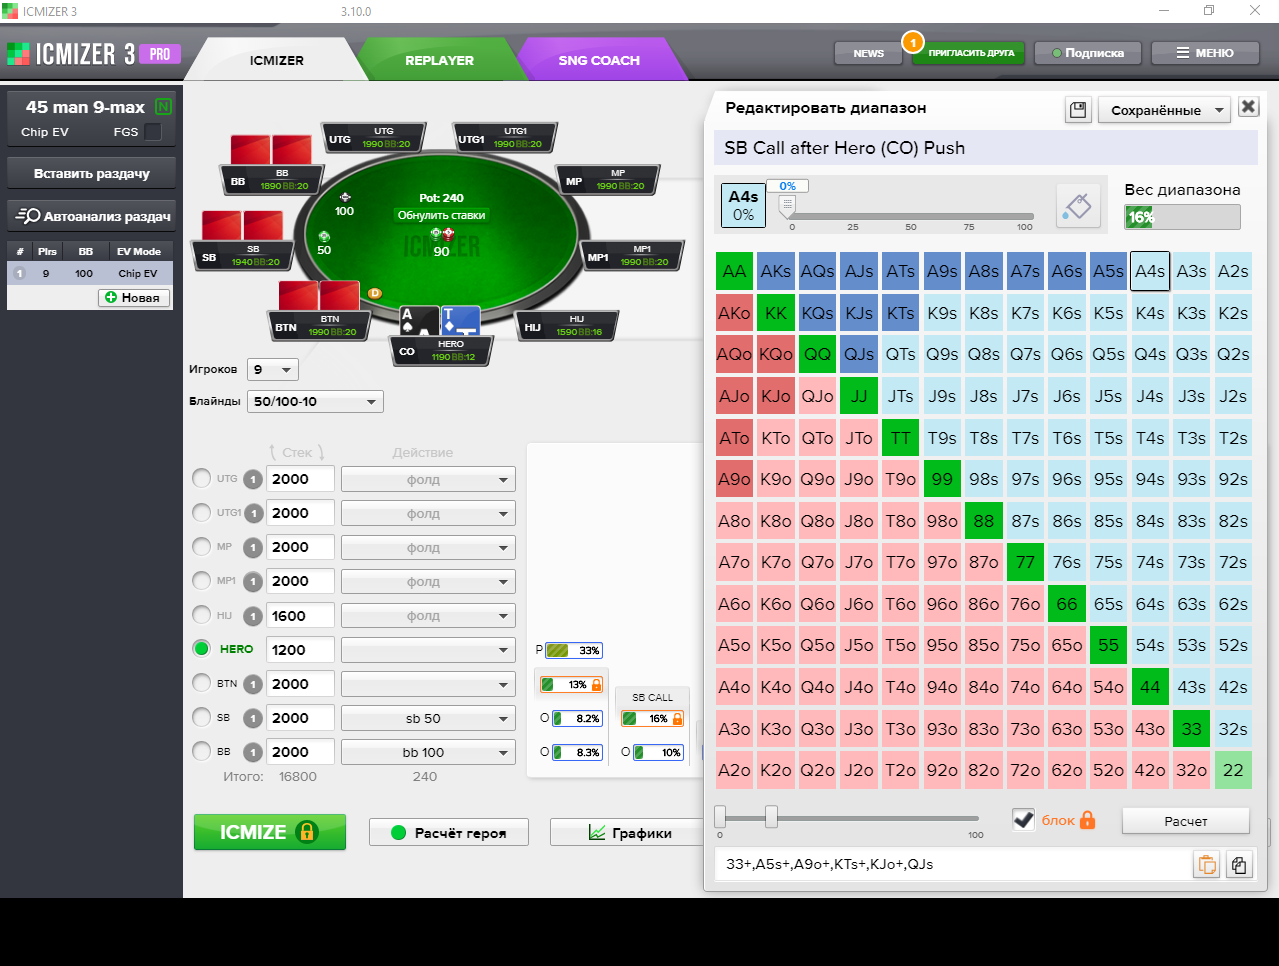1279x966 pixels.
Task: Switch to the REPLAYER tab
Action: pos(439,60)
